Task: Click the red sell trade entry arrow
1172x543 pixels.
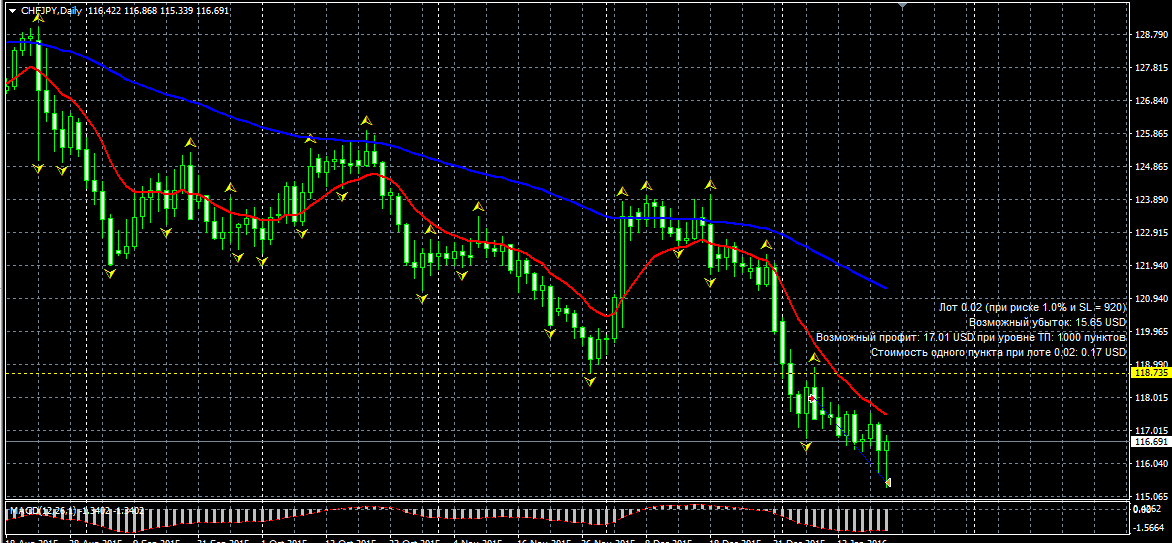Action: click(812, 399)
